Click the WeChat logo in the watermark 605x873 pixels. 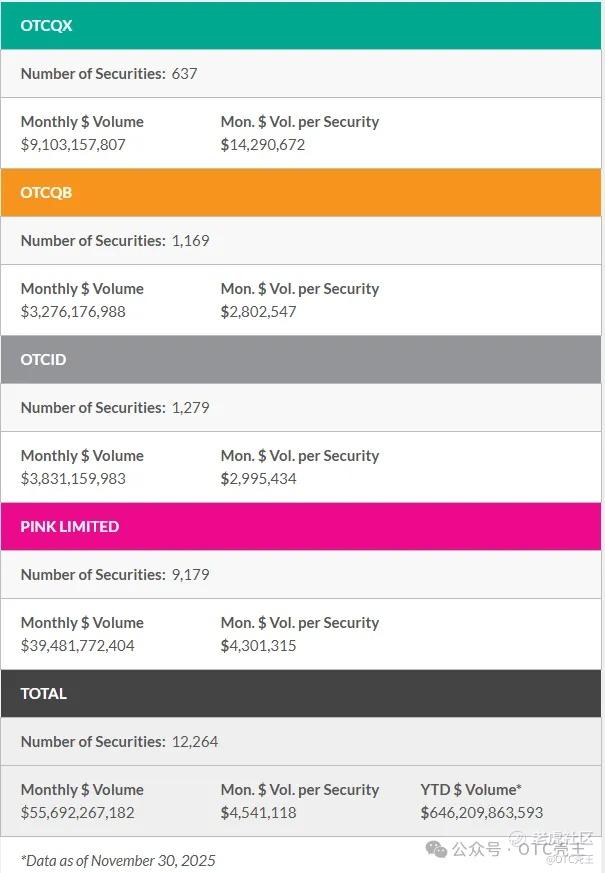pyautogui.click(x=437, y=848)
